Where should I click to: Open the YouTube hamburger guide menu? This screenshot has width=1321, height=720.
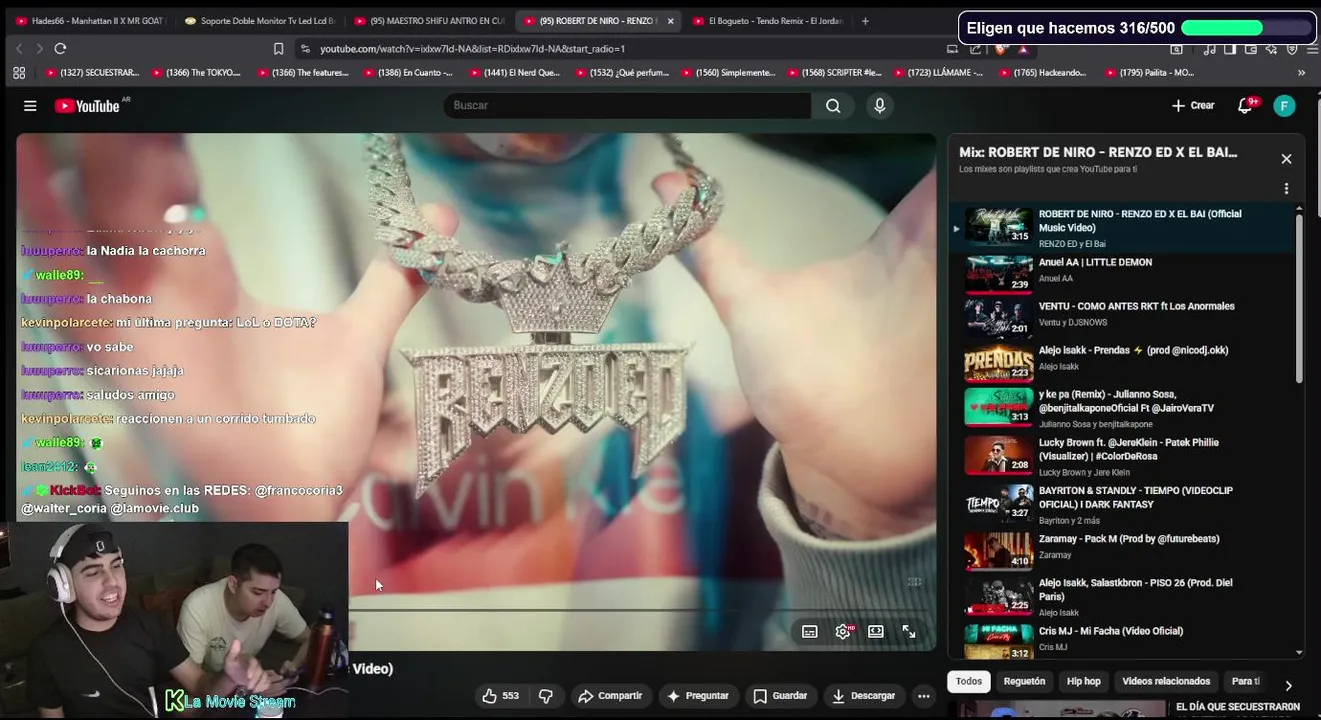click(30, 106)
